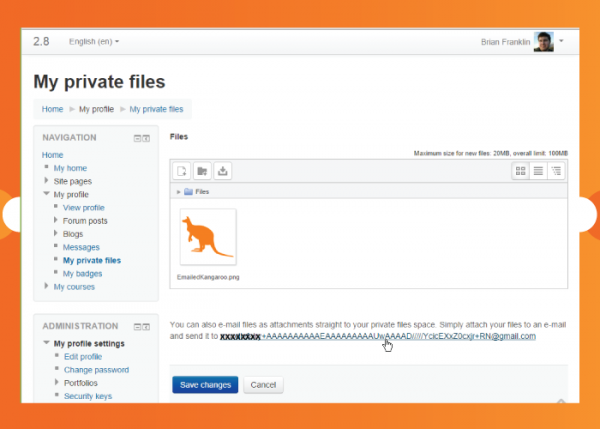Image resolution: width=600 pixels, height=429 pixels.
Task: Expand the My courses tree node
Action: click(46, 286)
